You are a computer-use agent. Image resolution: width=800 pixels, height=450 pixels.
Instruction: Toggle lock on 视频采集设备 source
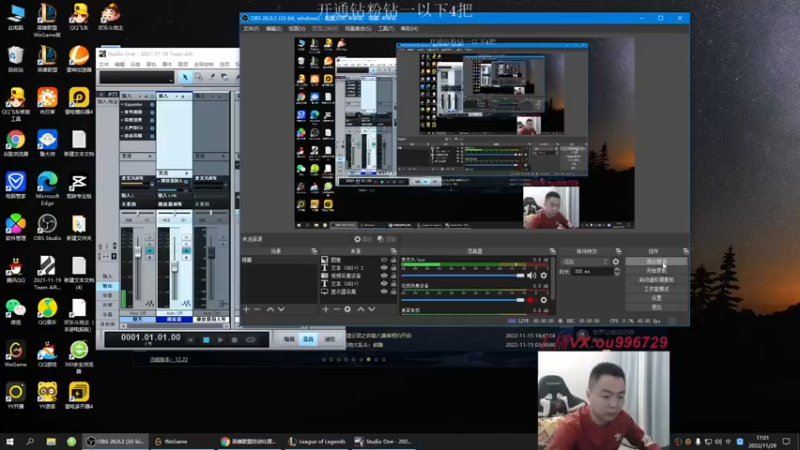point(393,276)
